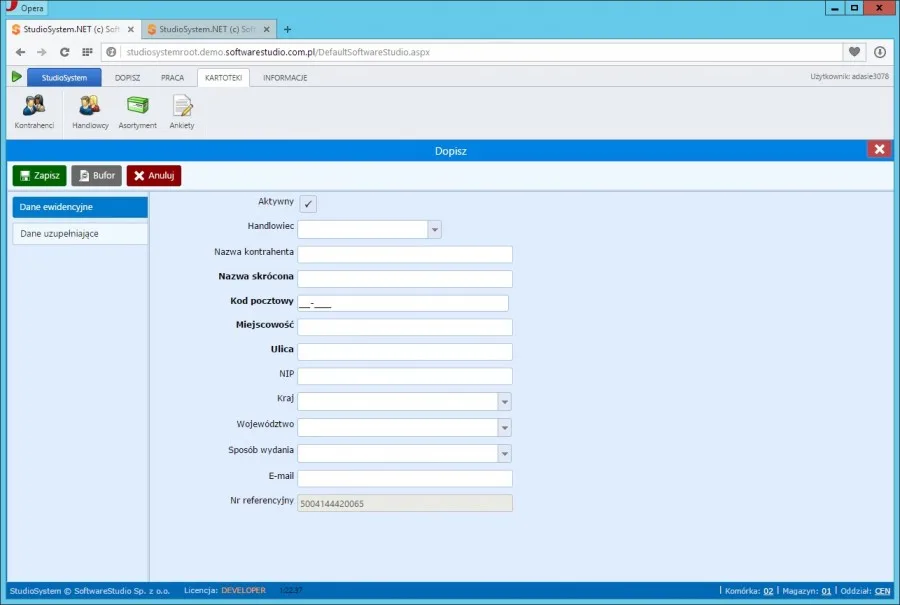Switch to the PRACA ribbon tab
This screenshot has width=900, height=605.
[172, 77]
